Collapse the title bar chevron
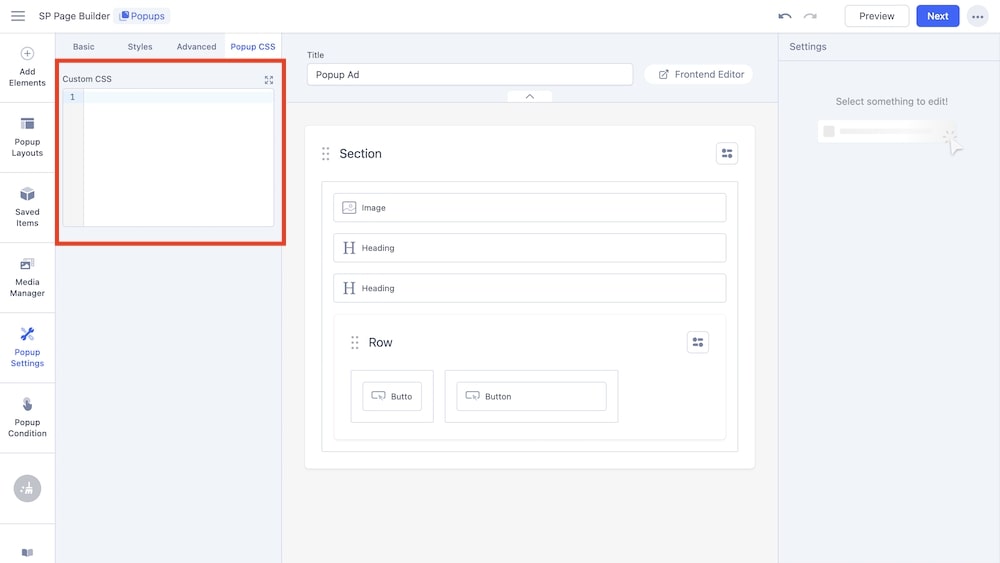This screenshot has width=1000, height=563. click(529, 96)
